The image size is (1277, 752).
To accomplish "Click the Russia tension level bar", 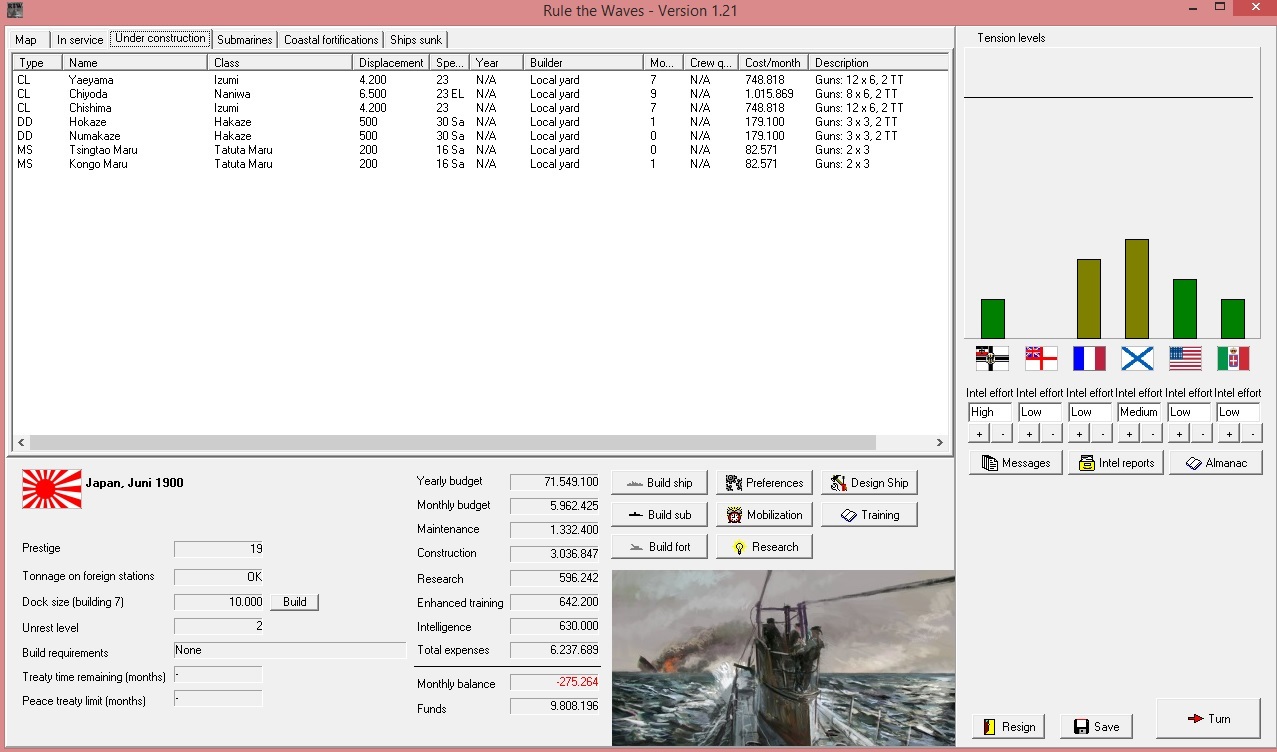I will pyautogui.click(x=1137, y=289).
